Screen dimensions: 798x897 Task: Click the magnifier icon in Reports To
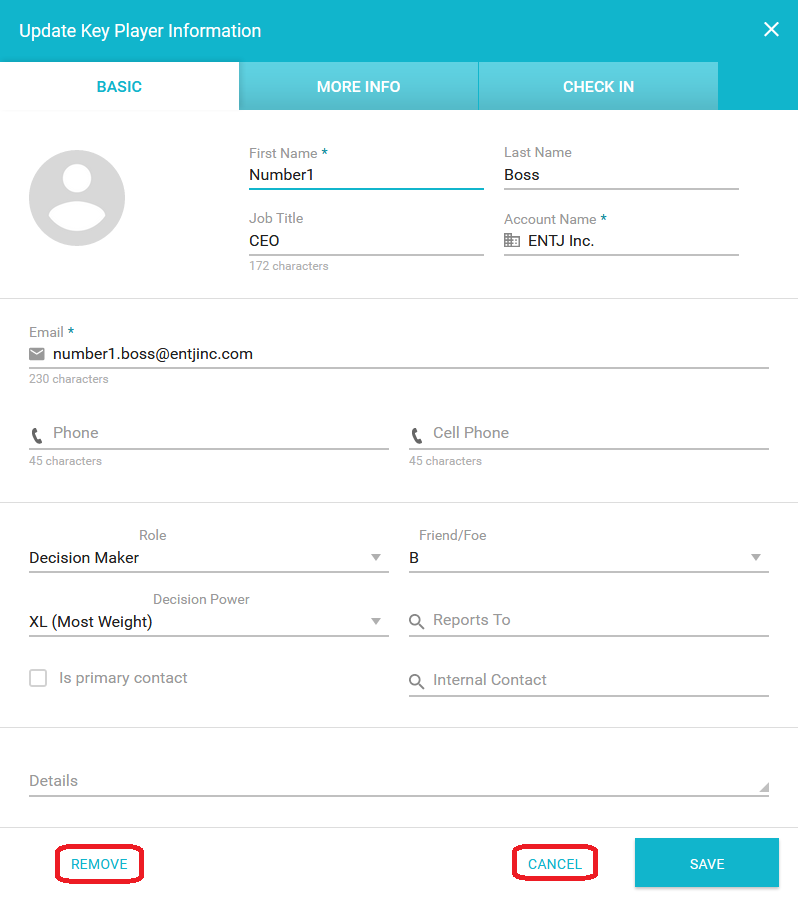point(416,621)
